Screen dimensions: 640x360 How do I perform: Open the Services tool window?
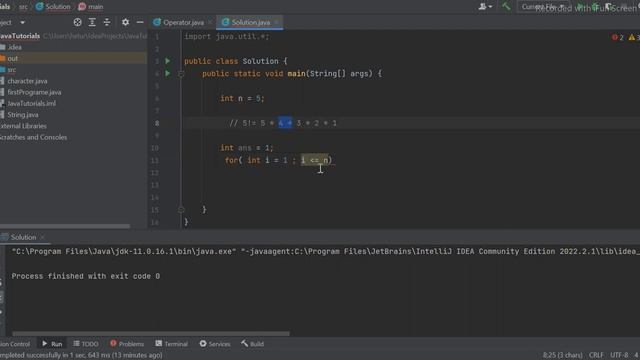tap(215, 344)
